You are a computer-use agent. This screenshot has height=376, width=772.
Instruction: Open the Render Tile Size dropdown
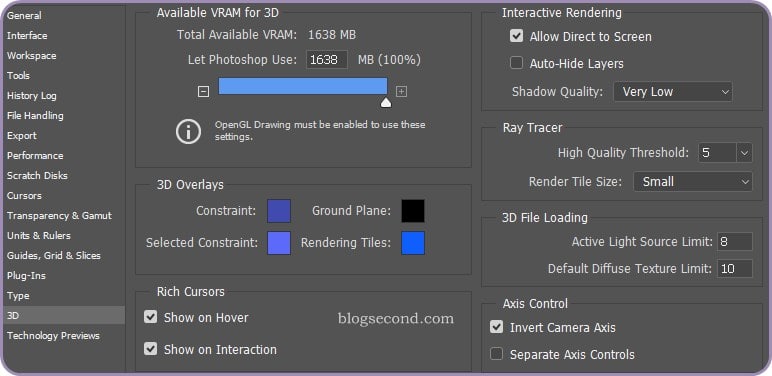692,182
